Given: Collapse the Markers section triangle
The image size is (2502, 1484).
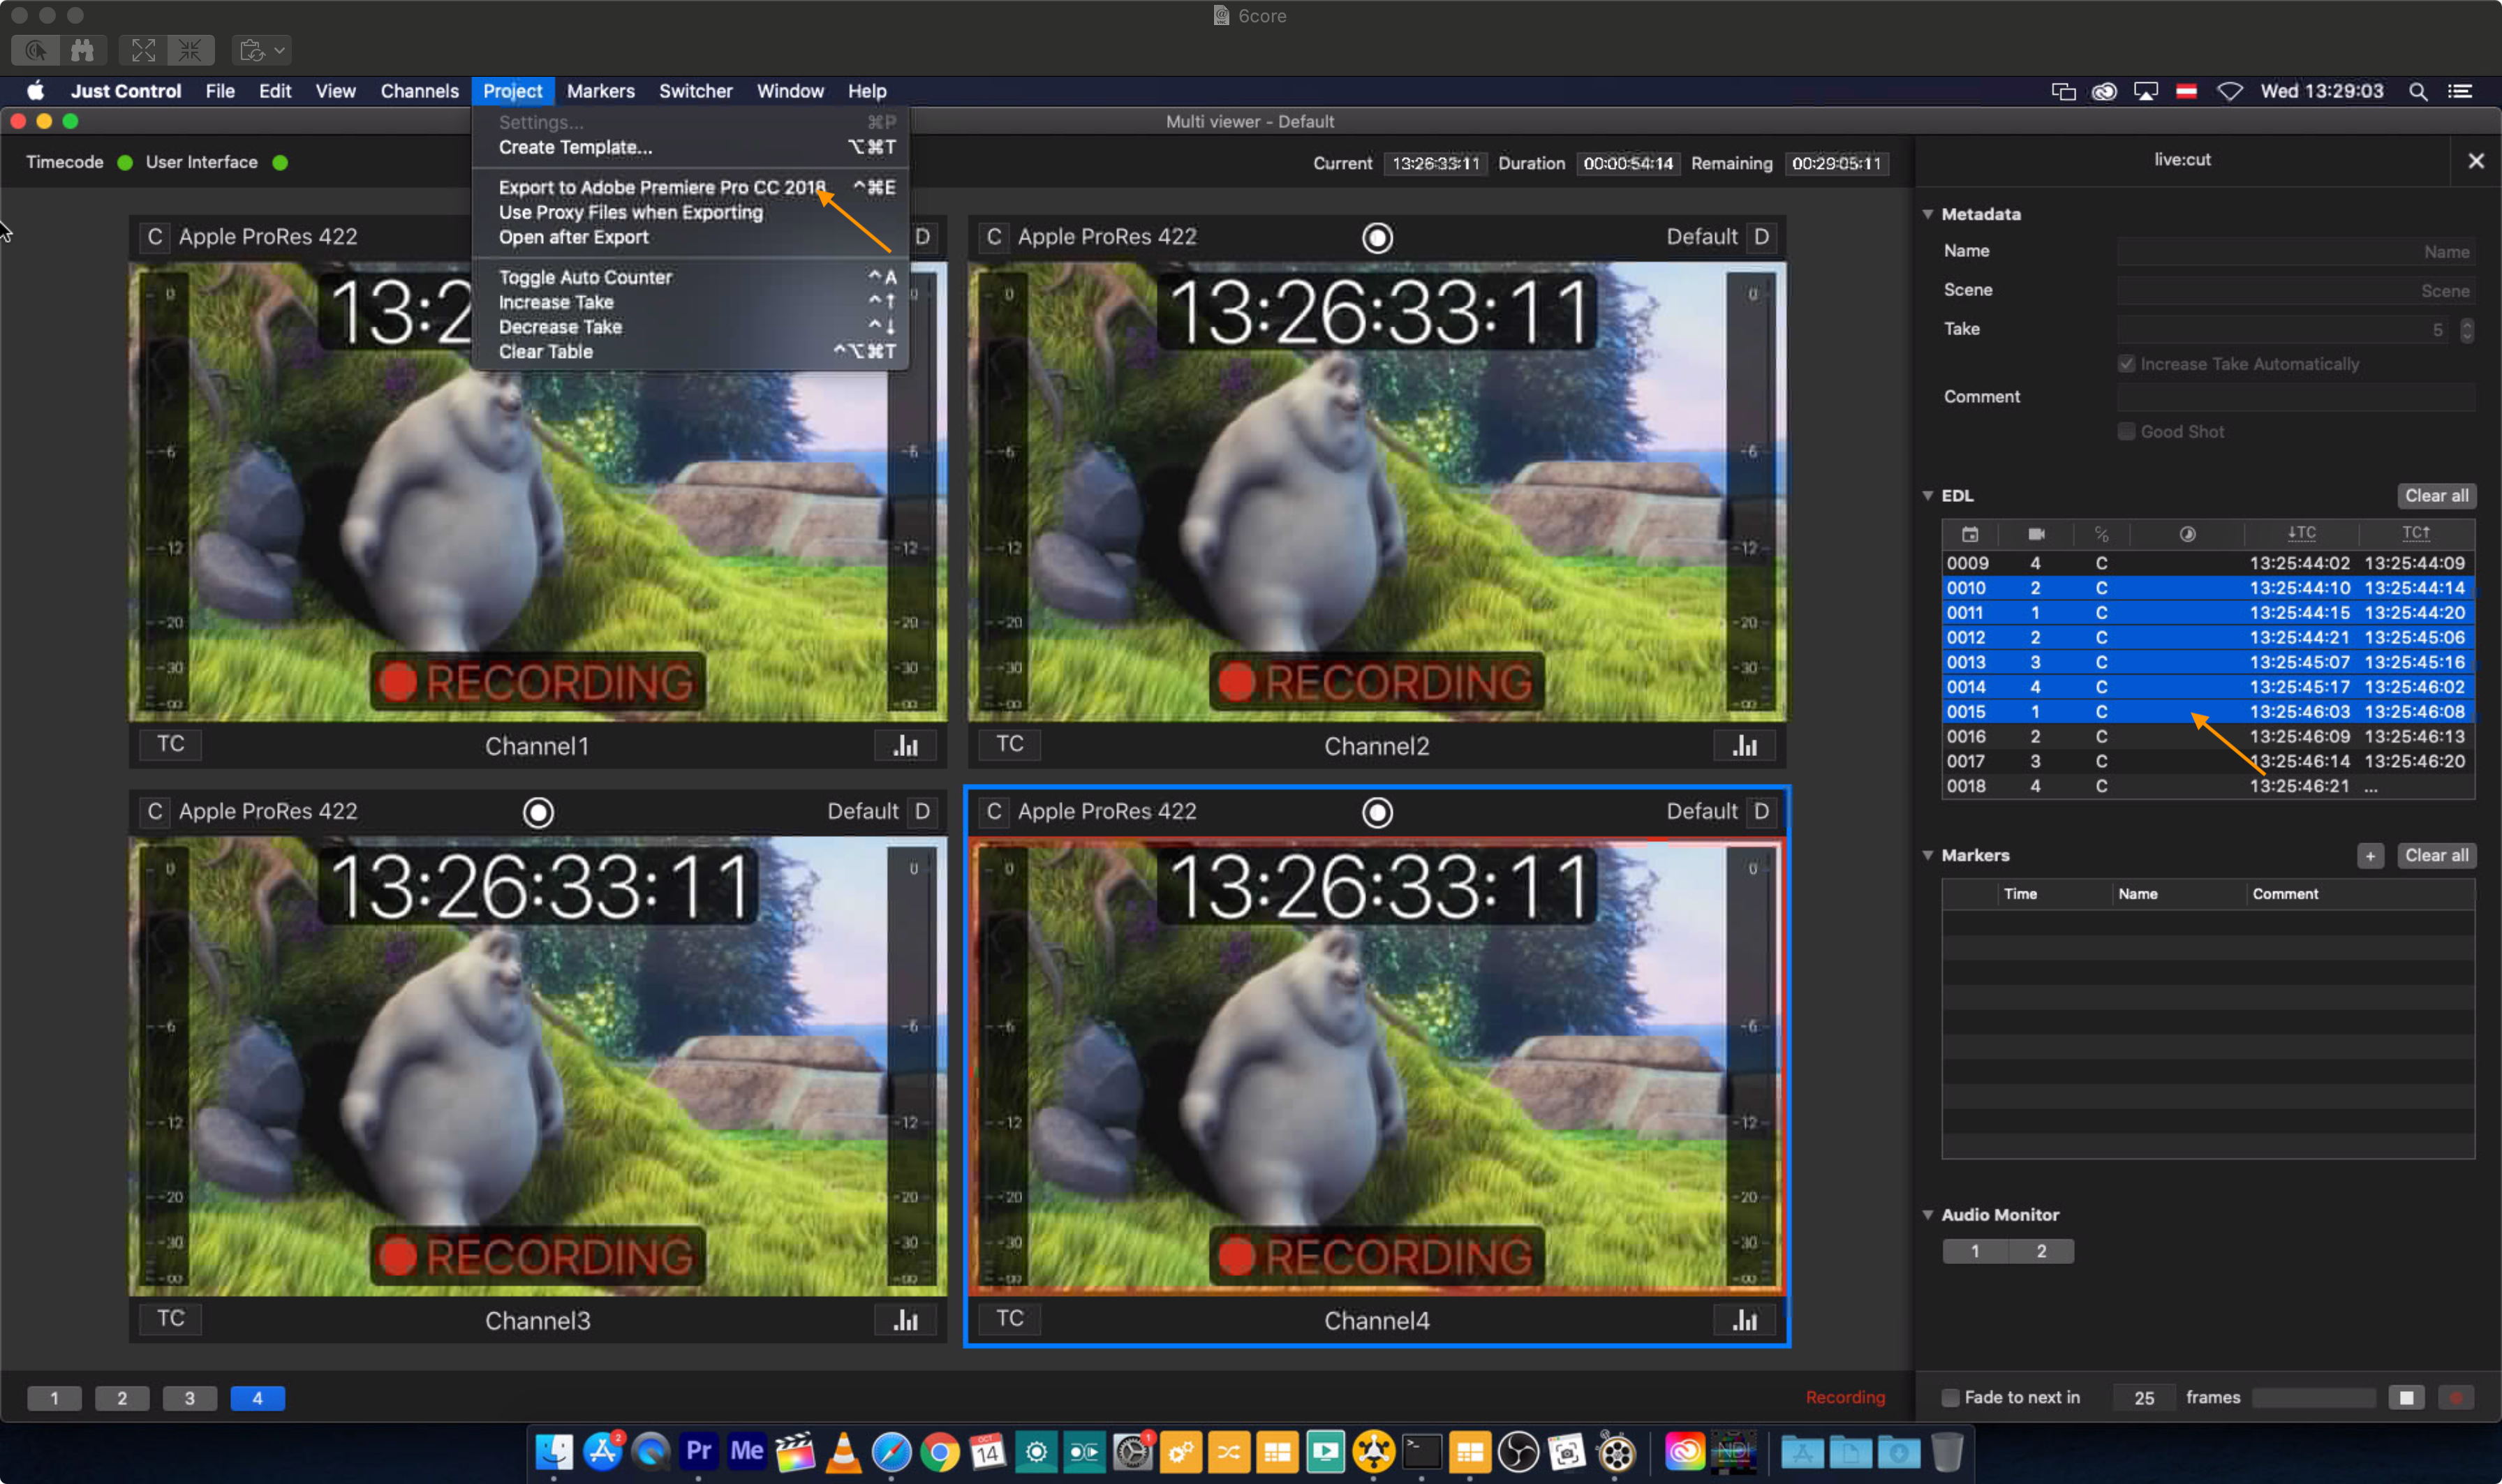Looking at the screenshot, I should pyautogui.click(x=1928, y=855).
